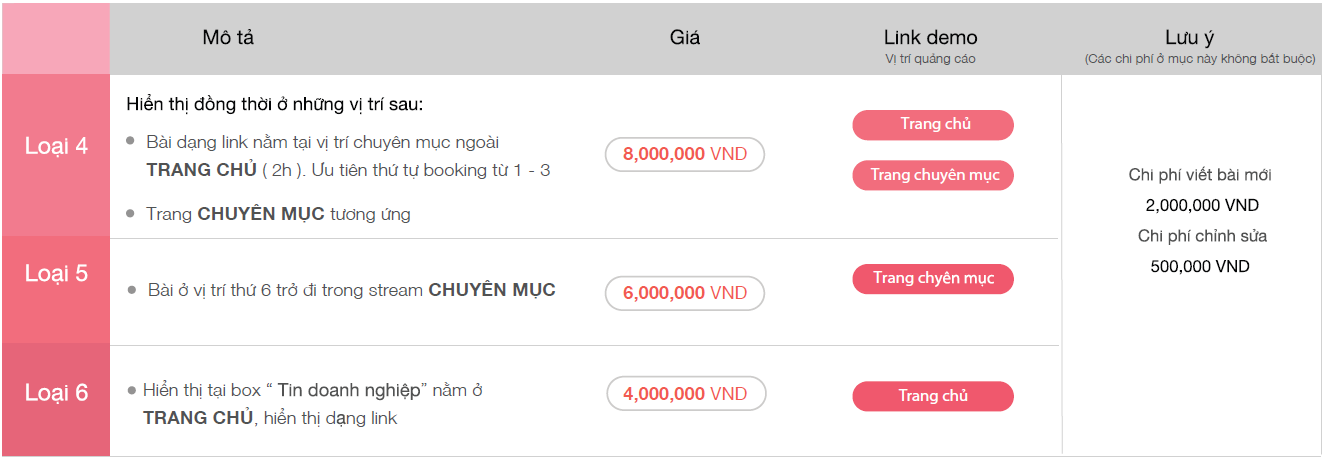Screen dimensions: 1322x459
Task: Open the Trang chyện mục demo for Loại 5
Action: click(x=933, y=279)
